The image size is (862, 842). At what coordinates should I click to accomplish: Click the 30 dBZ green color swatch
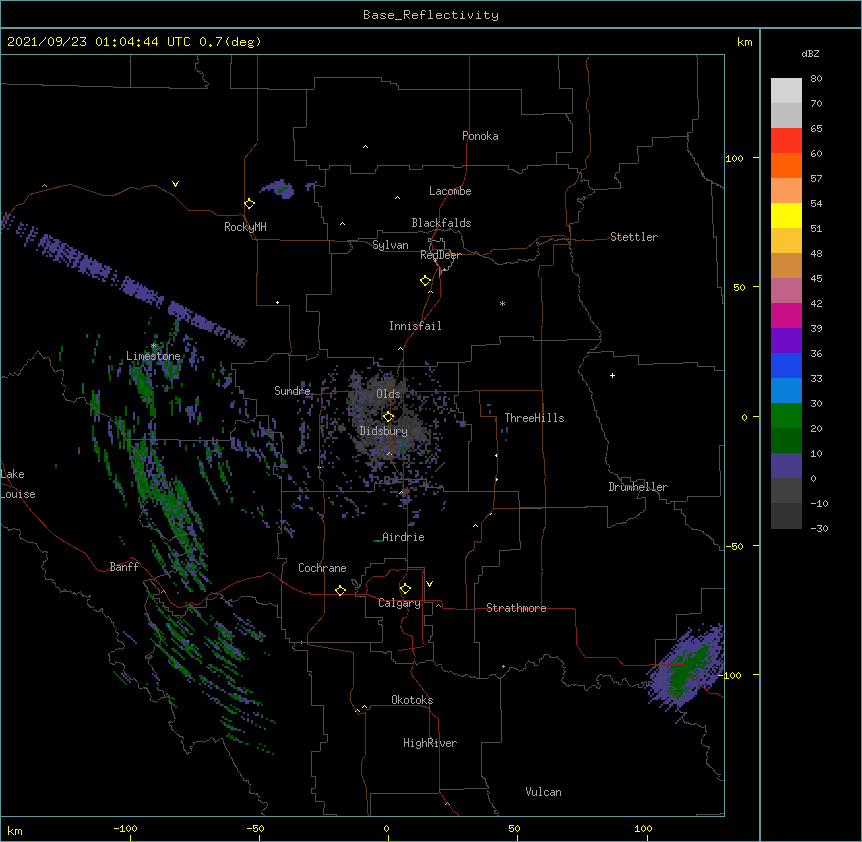[786, 416]
